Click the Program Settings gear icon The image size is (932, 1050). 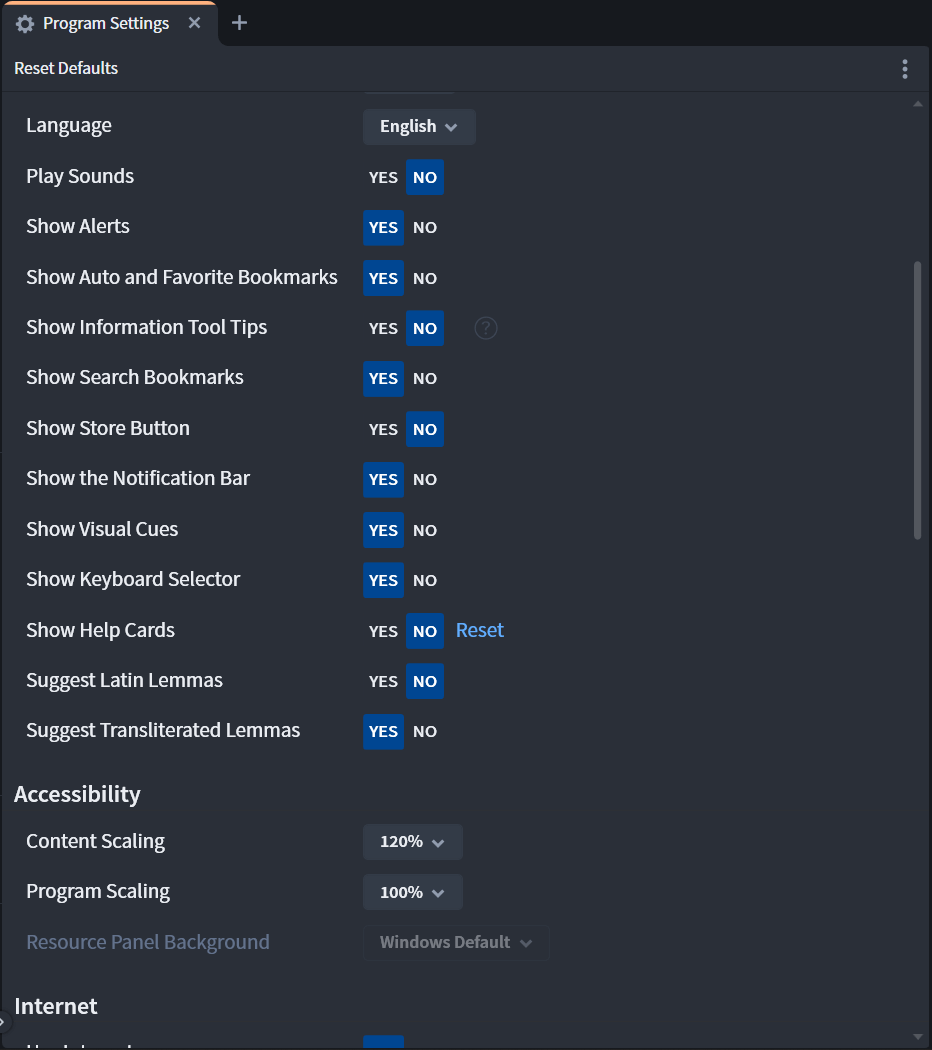click(x=25, y=24)
